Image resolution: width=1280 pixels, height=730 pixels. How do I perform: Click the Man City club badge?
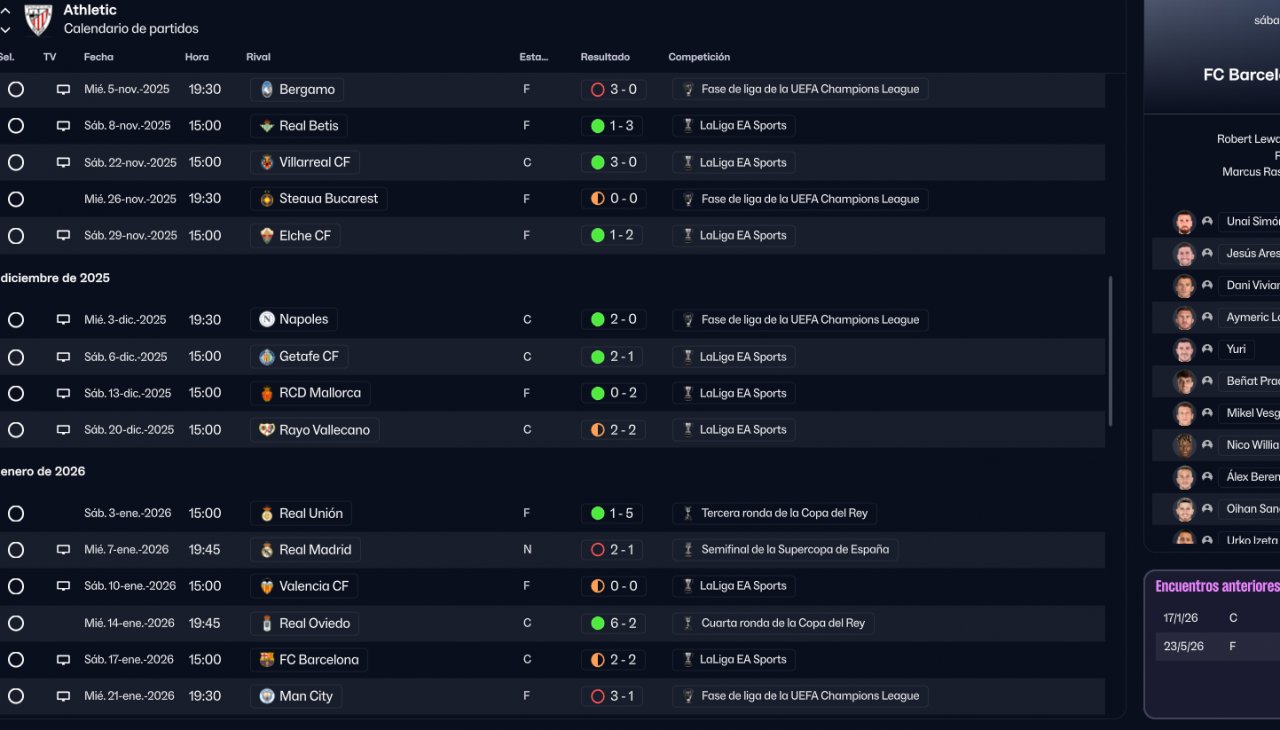click(267, 696)
